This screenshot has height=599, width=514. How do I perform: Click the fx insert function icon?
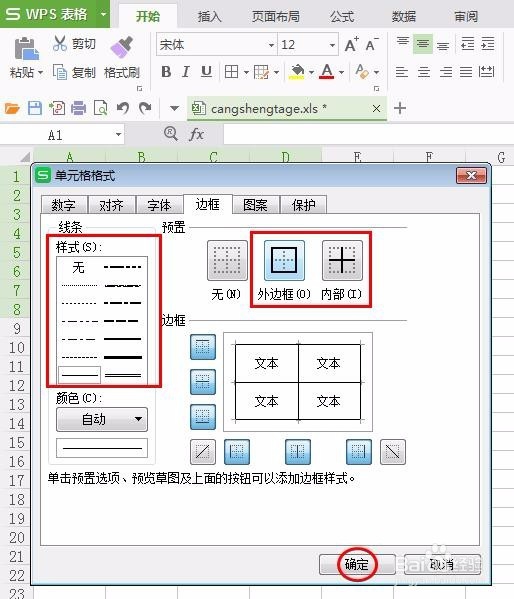(x=196, y=134)
